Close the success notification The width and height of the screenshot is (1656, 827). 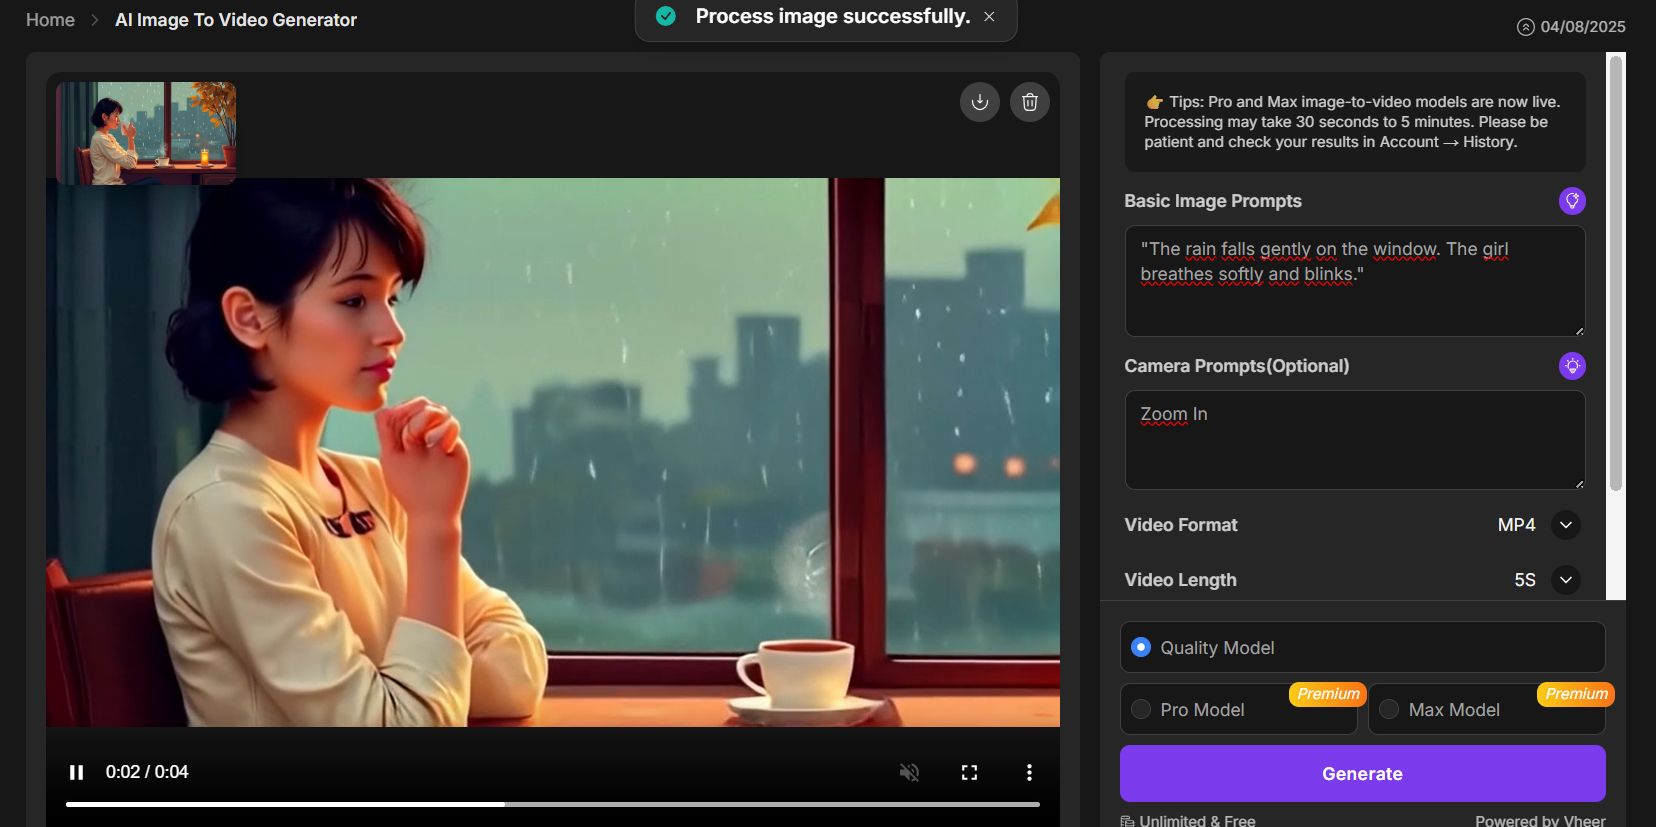989,17
